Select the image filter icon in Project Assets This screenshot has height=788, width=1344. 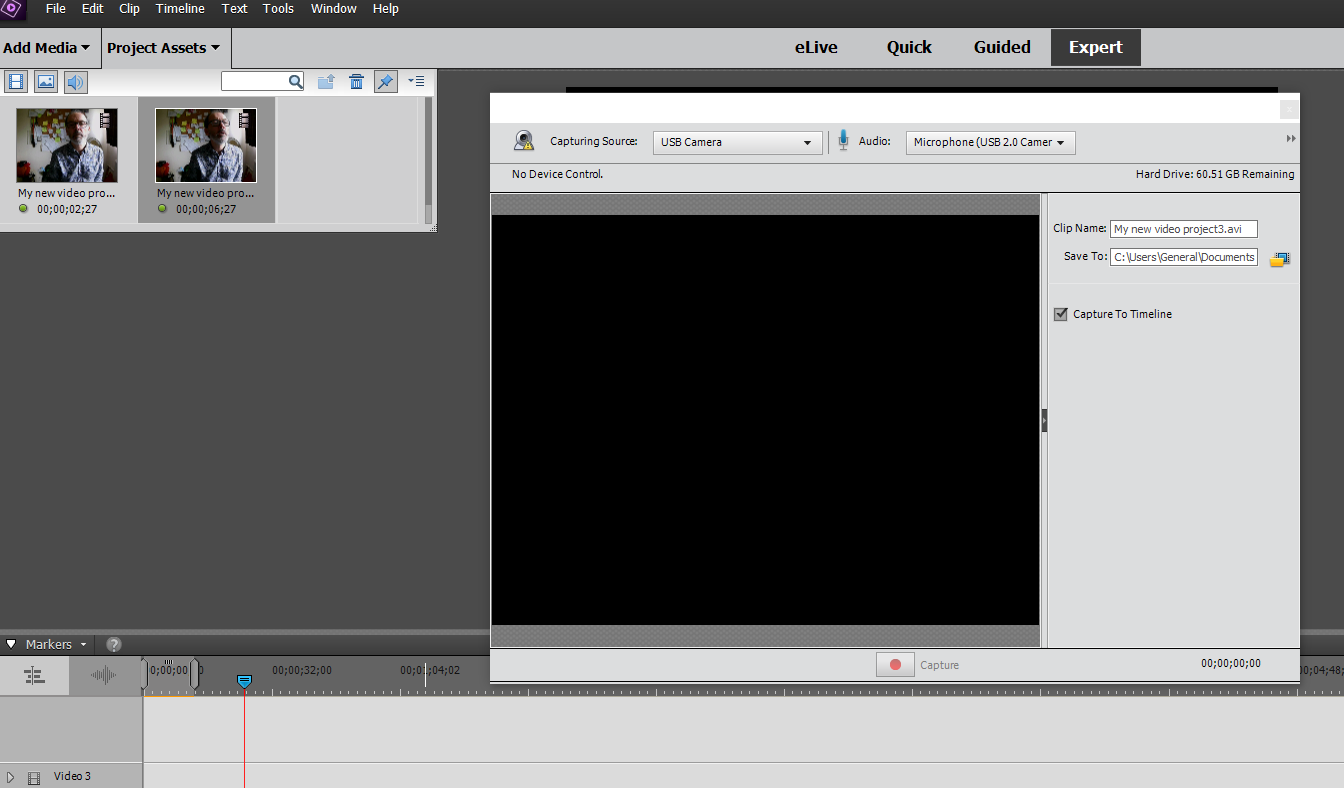point(45,81)
